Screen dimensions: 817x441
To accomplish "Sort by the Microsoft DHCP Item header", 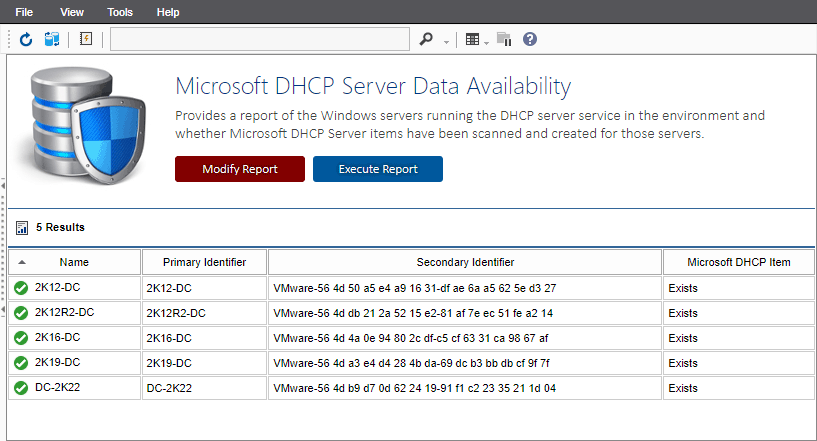I will pos(739,262).
